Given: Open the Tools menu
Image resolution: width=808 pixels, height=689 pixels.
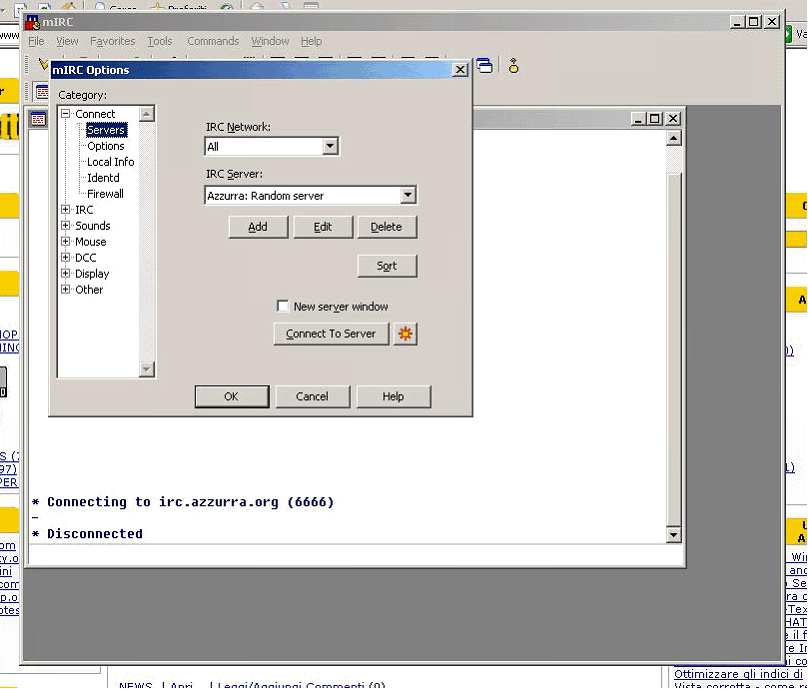Looking at the screenshot, I should [x=160, y=41].
